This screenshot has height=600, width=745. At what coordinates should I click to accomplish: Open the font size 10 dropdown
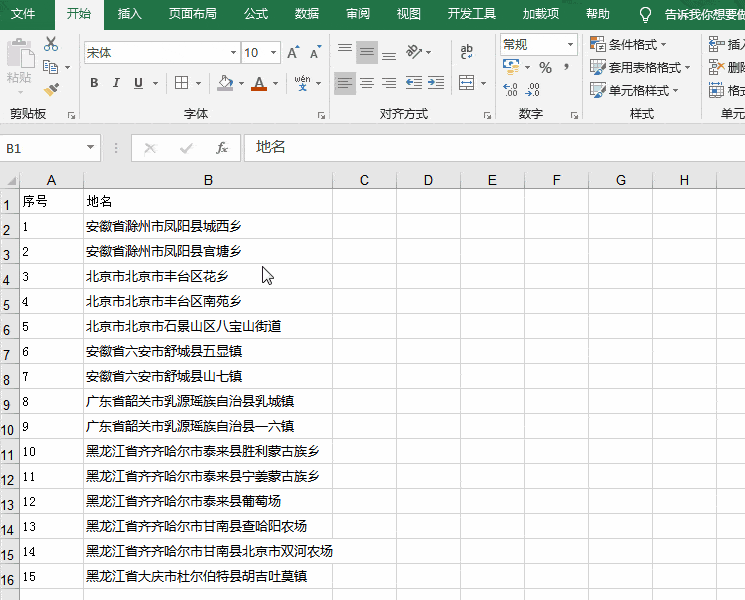click(x=274, y=53)
